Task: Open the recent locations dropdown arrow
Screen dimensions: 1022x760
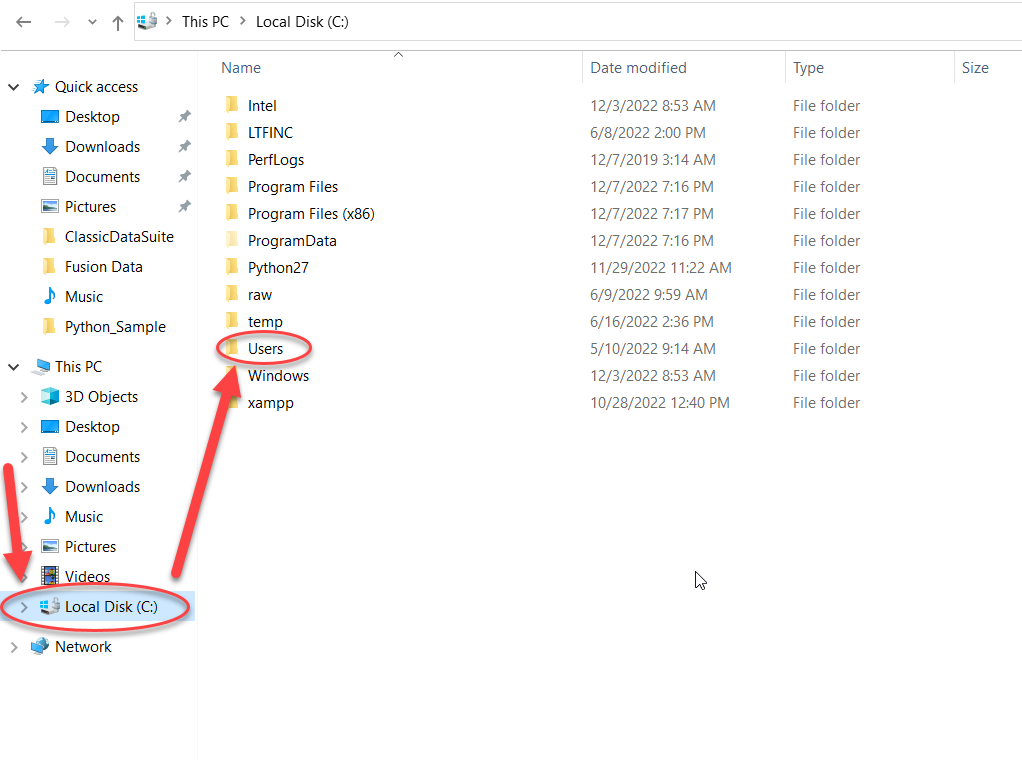Action: [x=92, y=23]
